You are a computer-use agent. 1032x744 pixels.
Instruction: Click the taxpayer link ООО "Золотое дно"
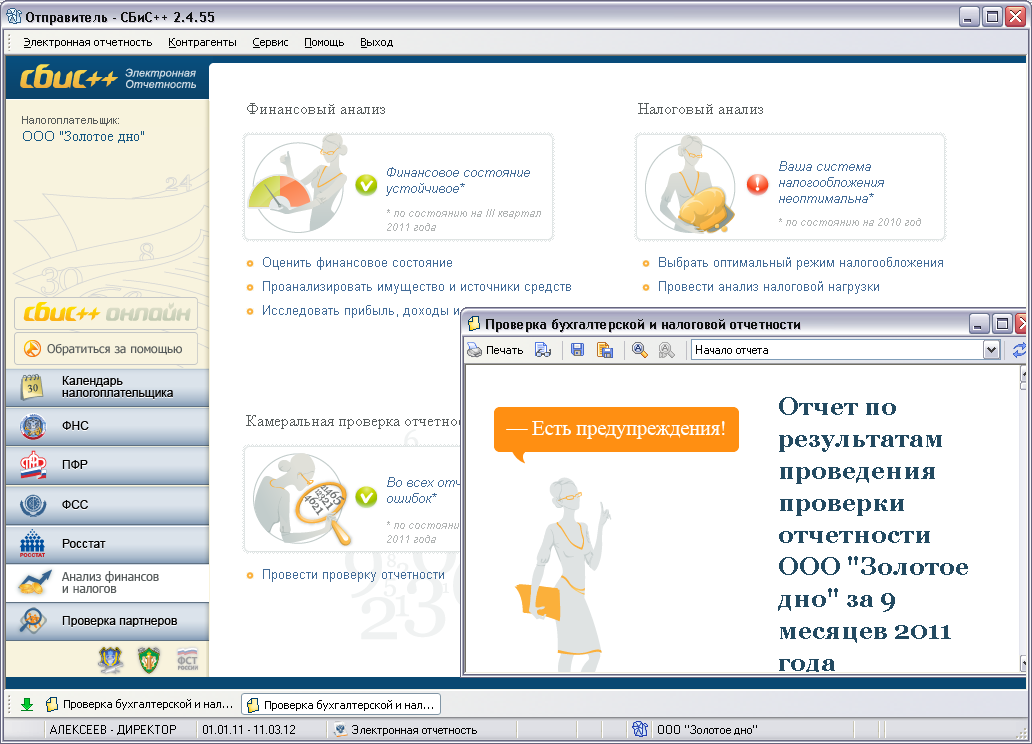(x=84, y=136)
